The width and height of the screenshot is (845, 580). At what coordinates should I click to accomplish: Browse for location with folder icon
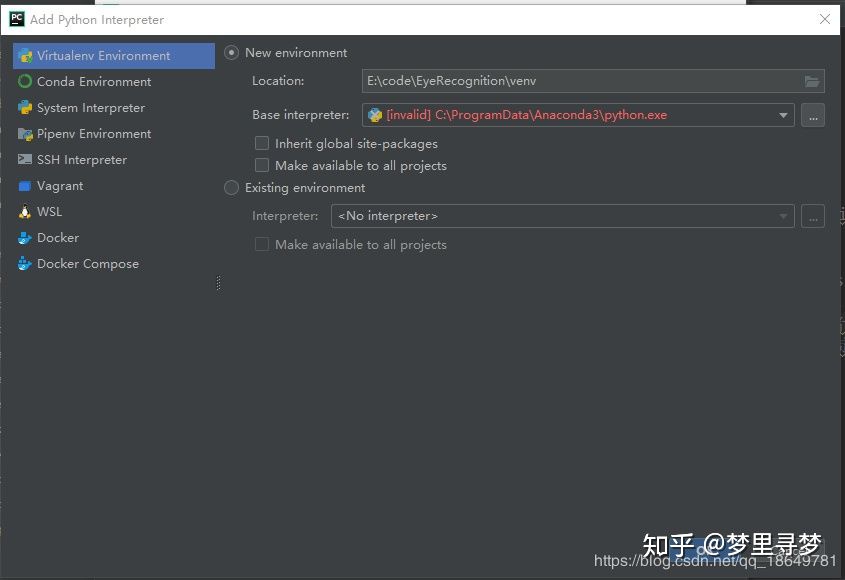point(812,81)
